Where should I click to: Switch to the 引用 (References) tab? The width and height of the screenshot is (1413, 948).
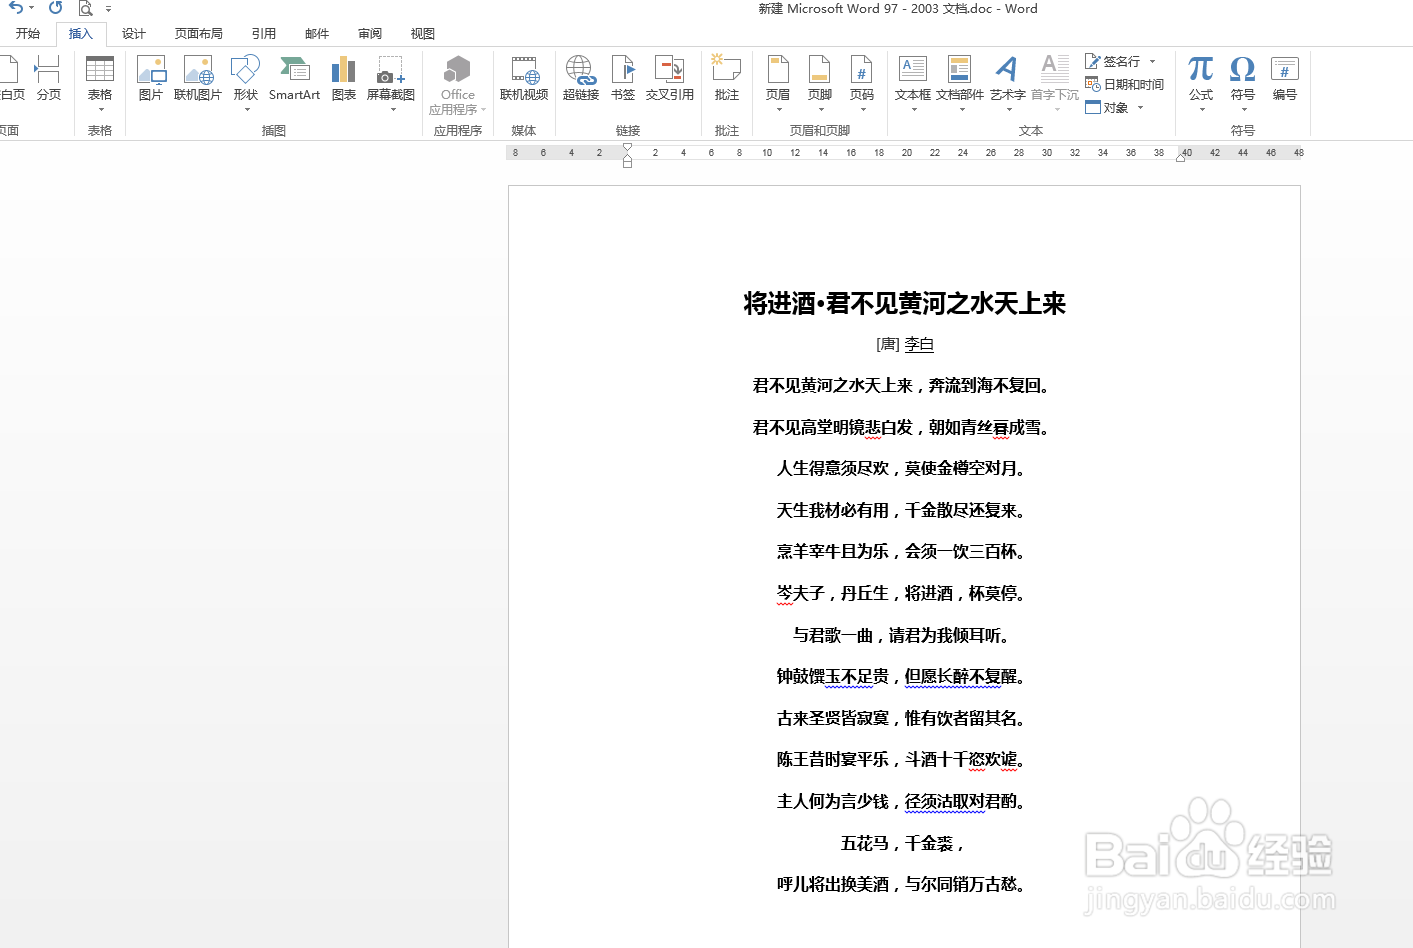pos(264,34)
